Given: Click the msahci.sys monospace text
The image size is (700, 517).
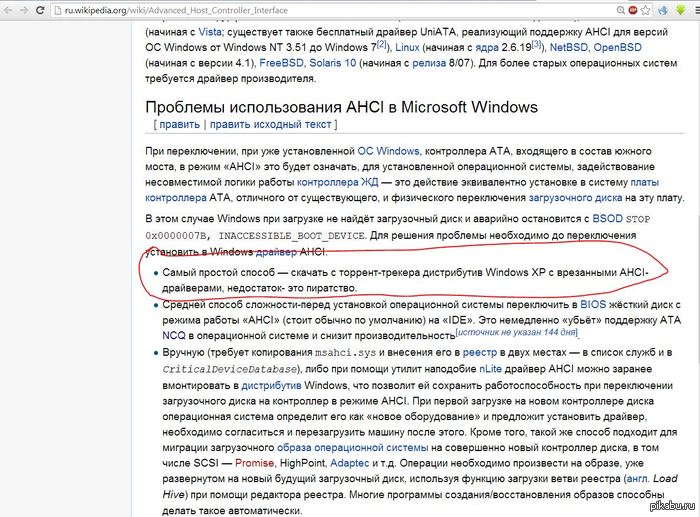Looking at the screenshot, I should [346, 353].
